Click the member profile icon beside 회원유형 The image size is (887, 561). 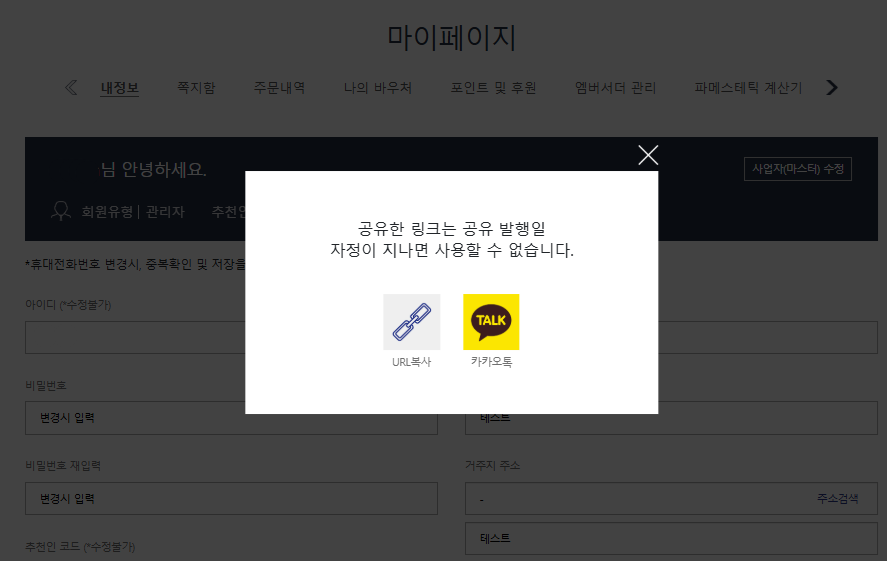click(x=61, y=211)
